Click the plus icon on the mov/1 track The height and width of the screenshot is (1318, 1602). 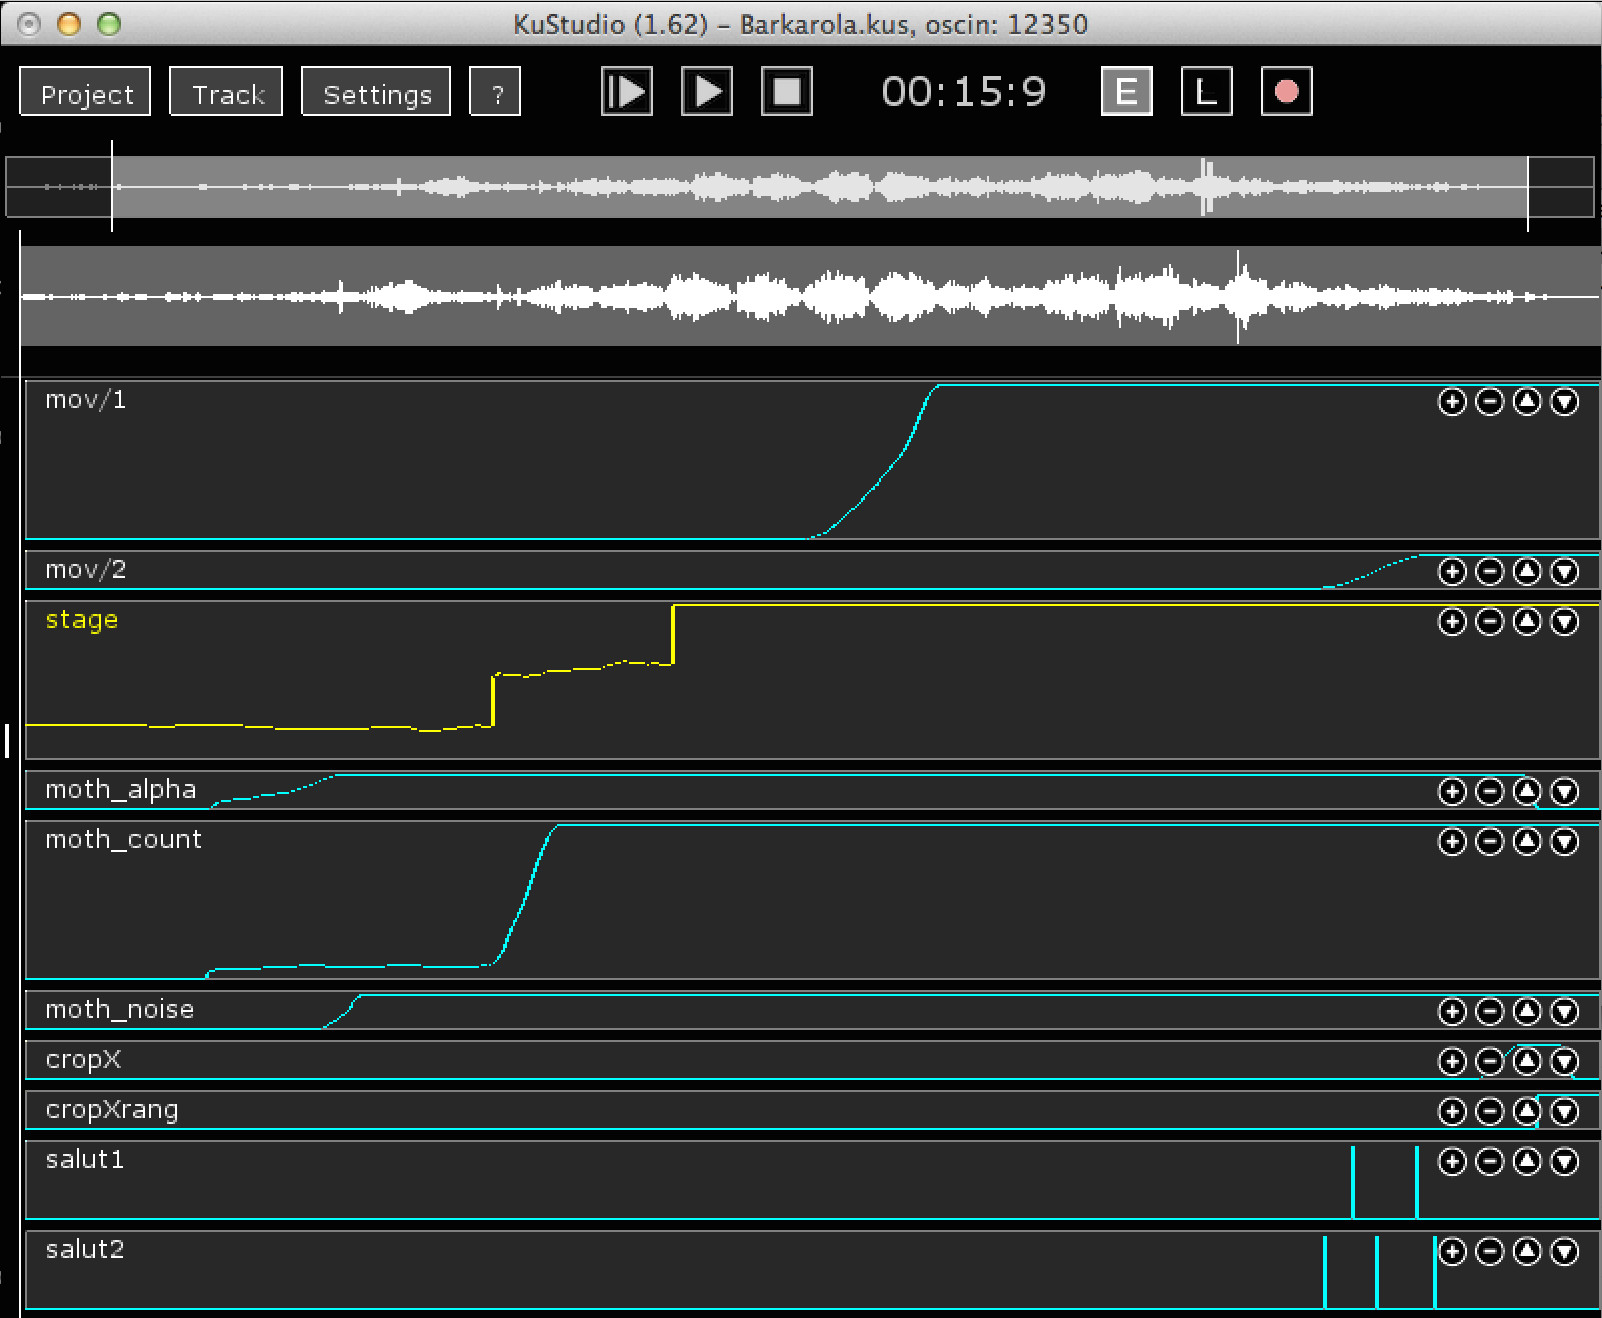pyautogui.click(x=1452, y=402)
